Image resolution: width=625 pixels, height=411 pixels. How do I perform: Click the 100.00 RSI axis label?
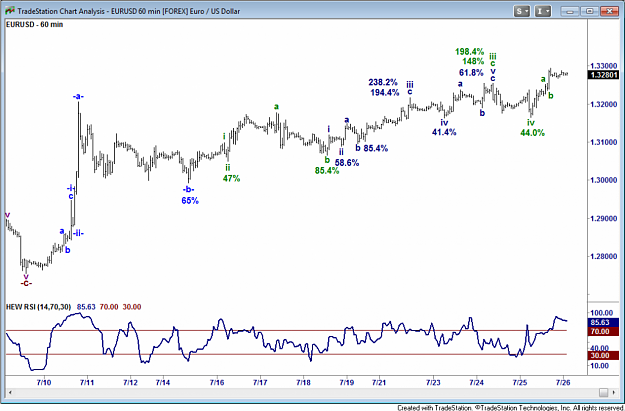click(602, 313)
